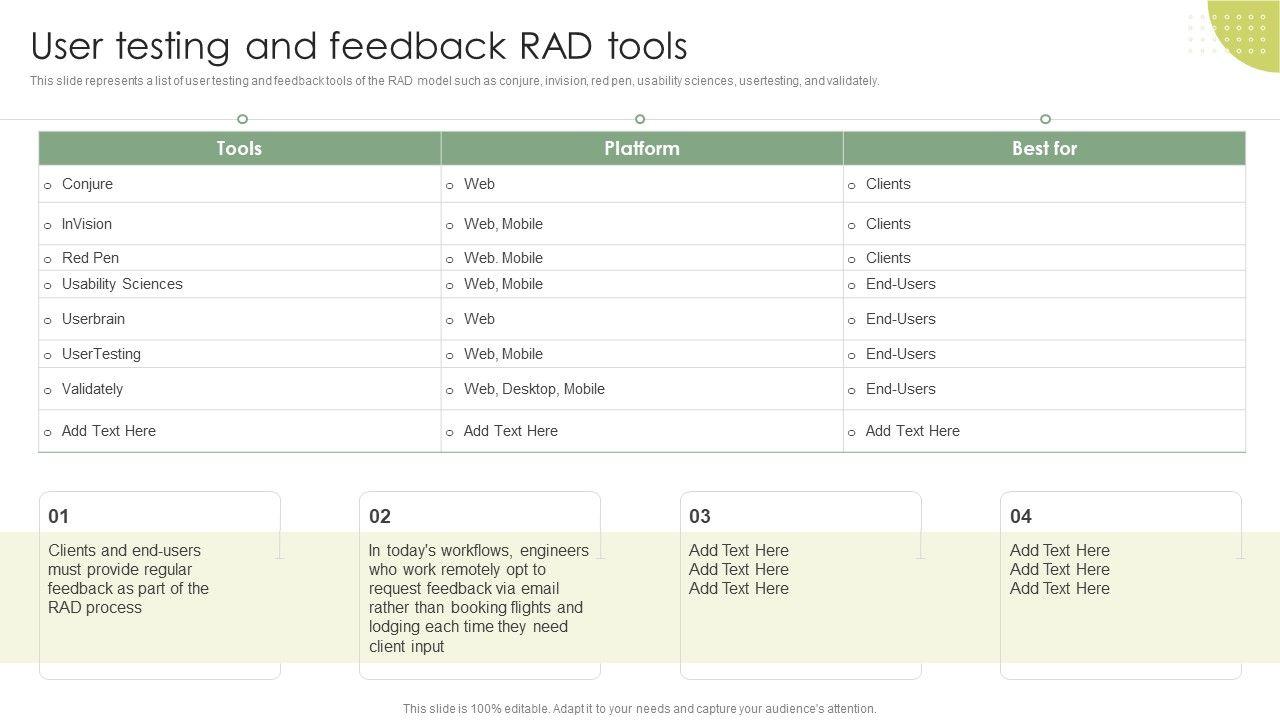Select the card 02 text about engineers working remotely
The image size is (1280, 720).
pyautogui.click(x=478, y=598)
